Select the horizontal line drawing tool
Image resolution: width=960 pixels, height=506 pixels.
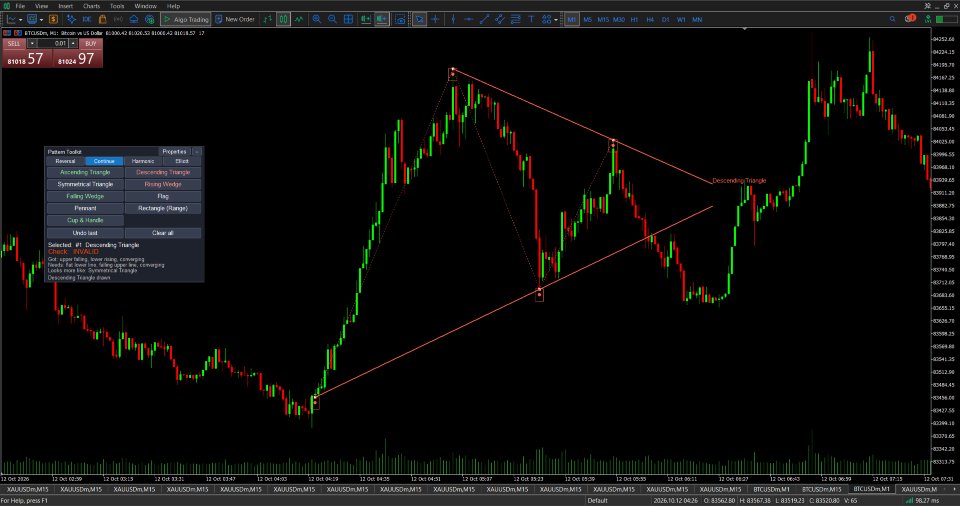[469, 20]
